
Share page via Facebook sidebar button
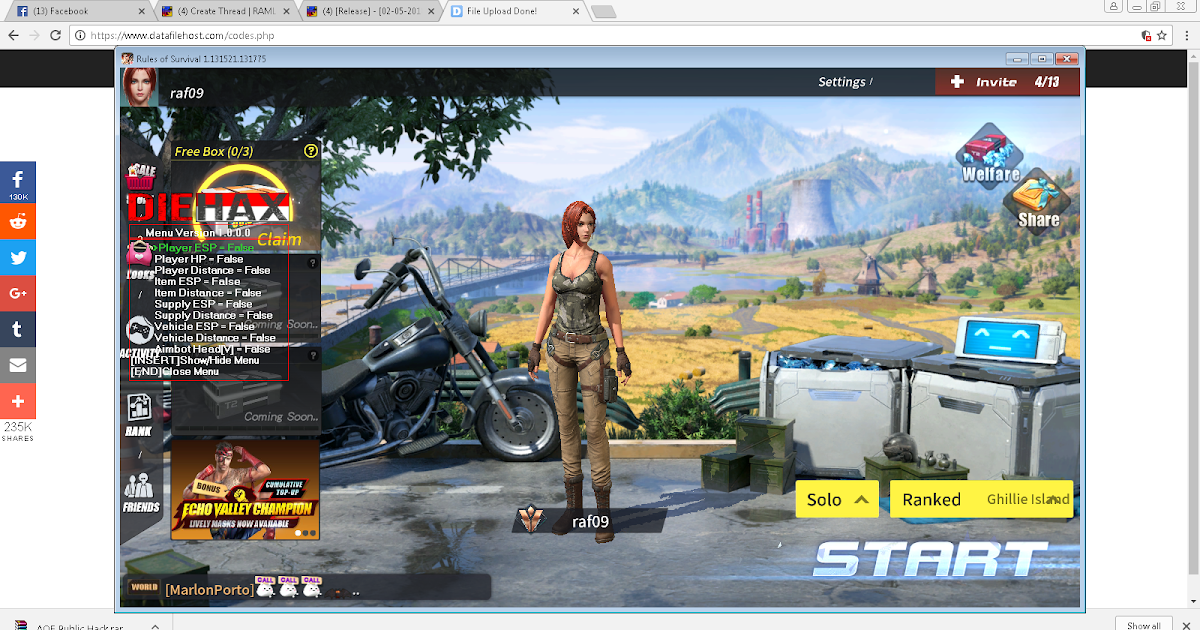(x=18, y=181)
